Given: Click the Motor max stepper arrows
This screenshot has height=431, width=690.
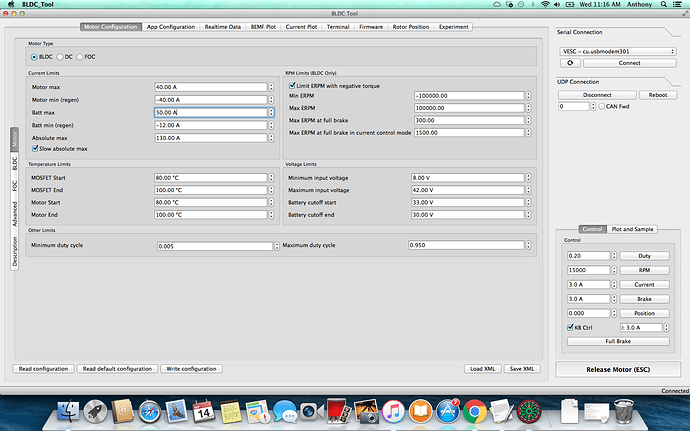Looking at the screenshot, I should point(272,87).
